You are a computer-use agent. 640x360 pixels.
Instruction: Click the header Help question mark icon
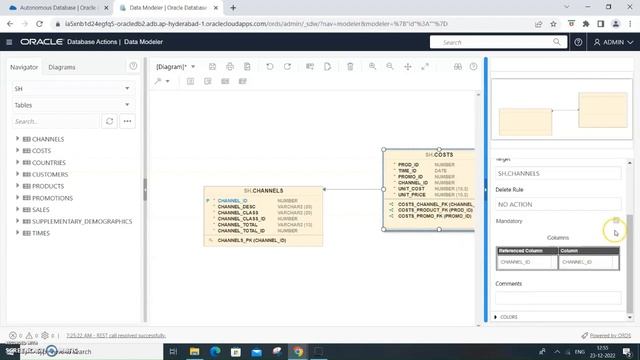pyautogui.click(x=578, y=42)
